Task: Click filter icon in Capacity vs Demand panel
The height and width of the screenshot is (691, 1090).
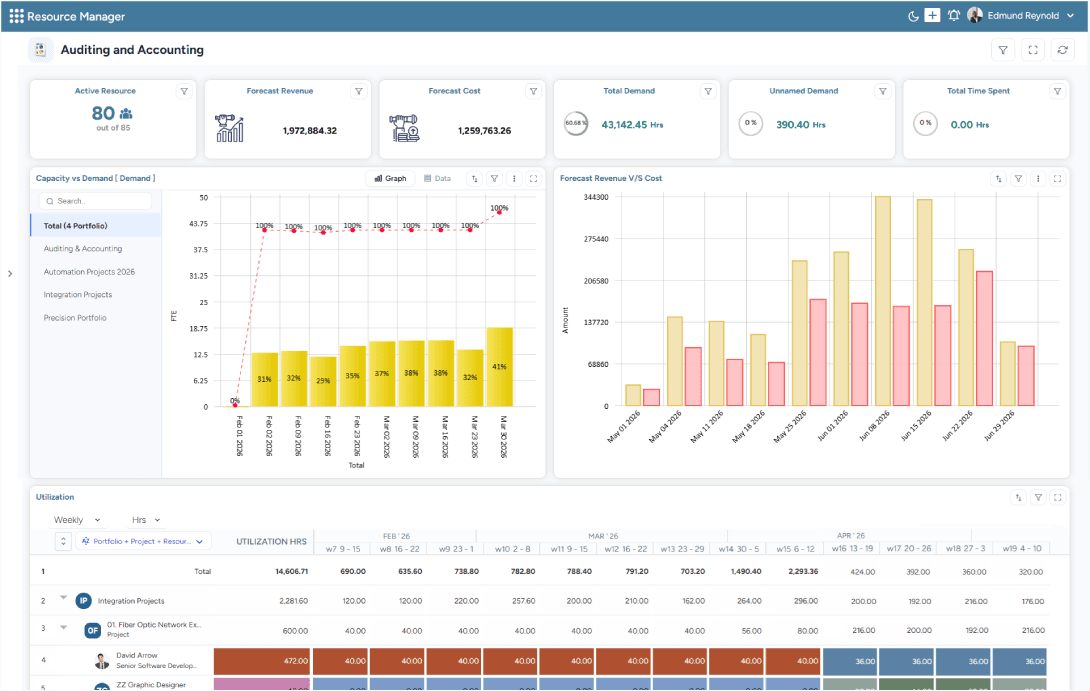Action: [x=494, y=179]
